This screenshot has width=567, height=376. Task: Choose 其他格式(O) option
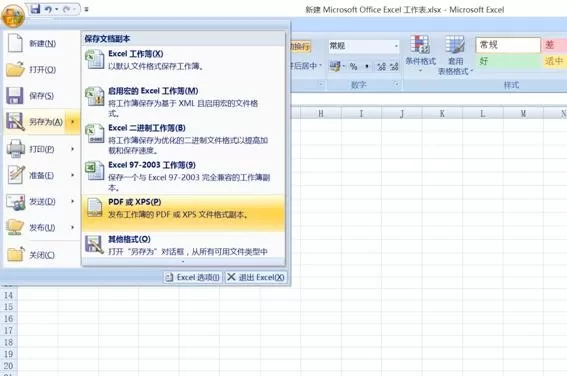tap(183, 245)
